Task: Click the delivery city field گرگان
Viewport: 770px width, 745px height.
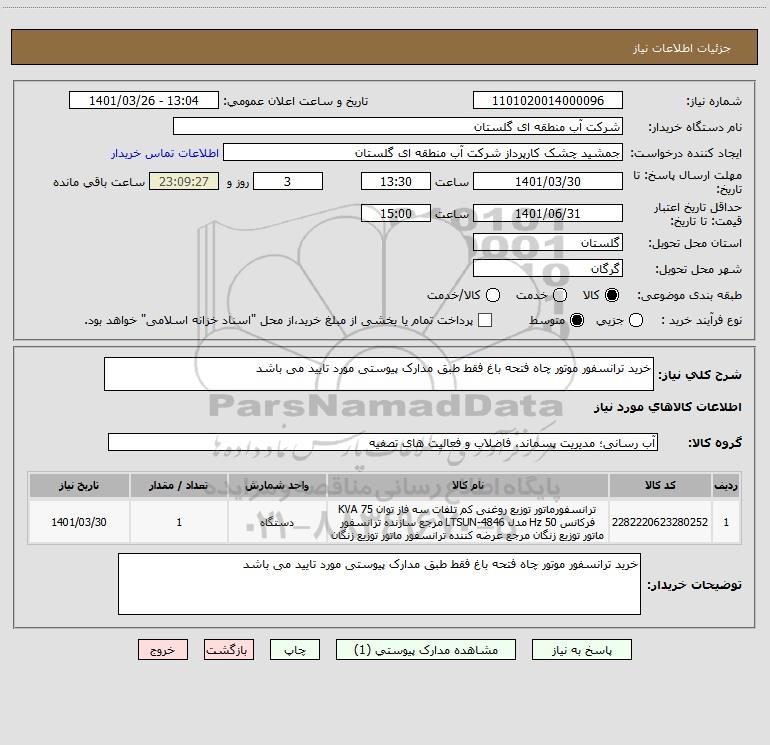Action: pyautogui.click(x=548, y=269)
